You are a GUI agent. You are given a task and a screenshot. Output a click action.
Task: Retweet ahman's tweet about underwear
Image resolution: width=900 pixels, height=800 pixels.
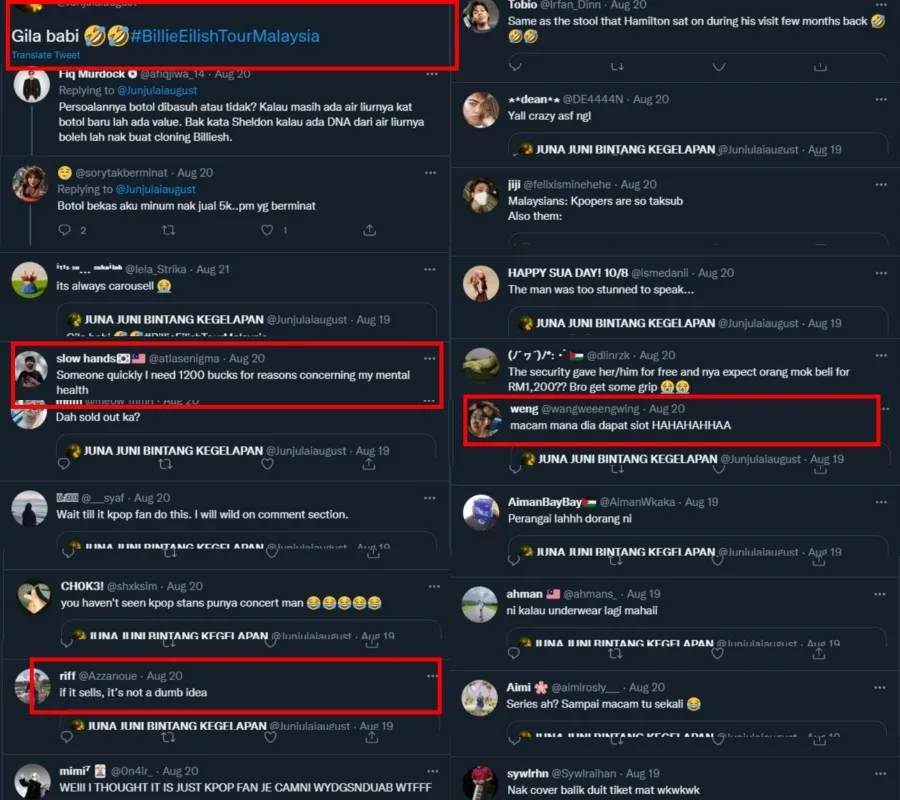coord(615,653)
